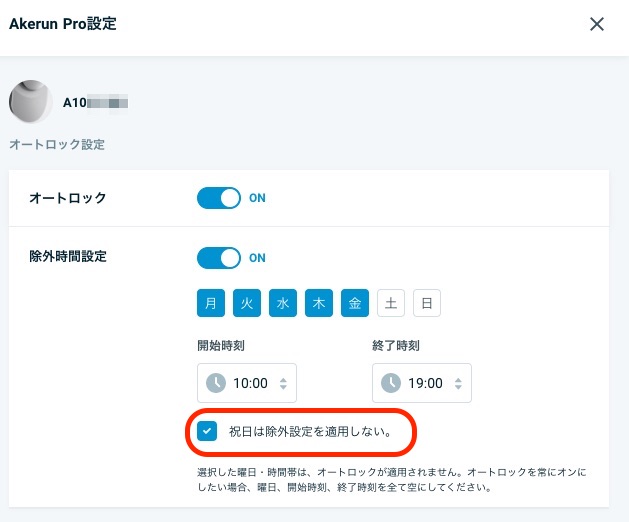Click the clock icon in 開始時刻 field

216,383
